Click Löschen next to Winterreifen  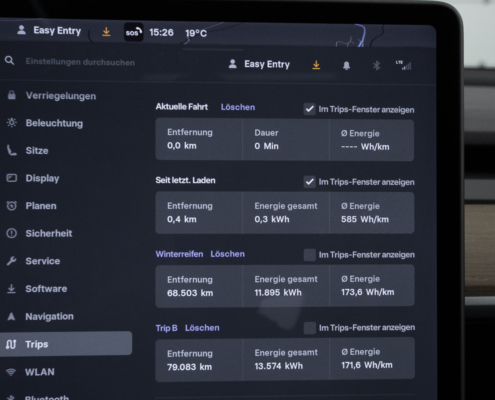[x=227, y=254]
